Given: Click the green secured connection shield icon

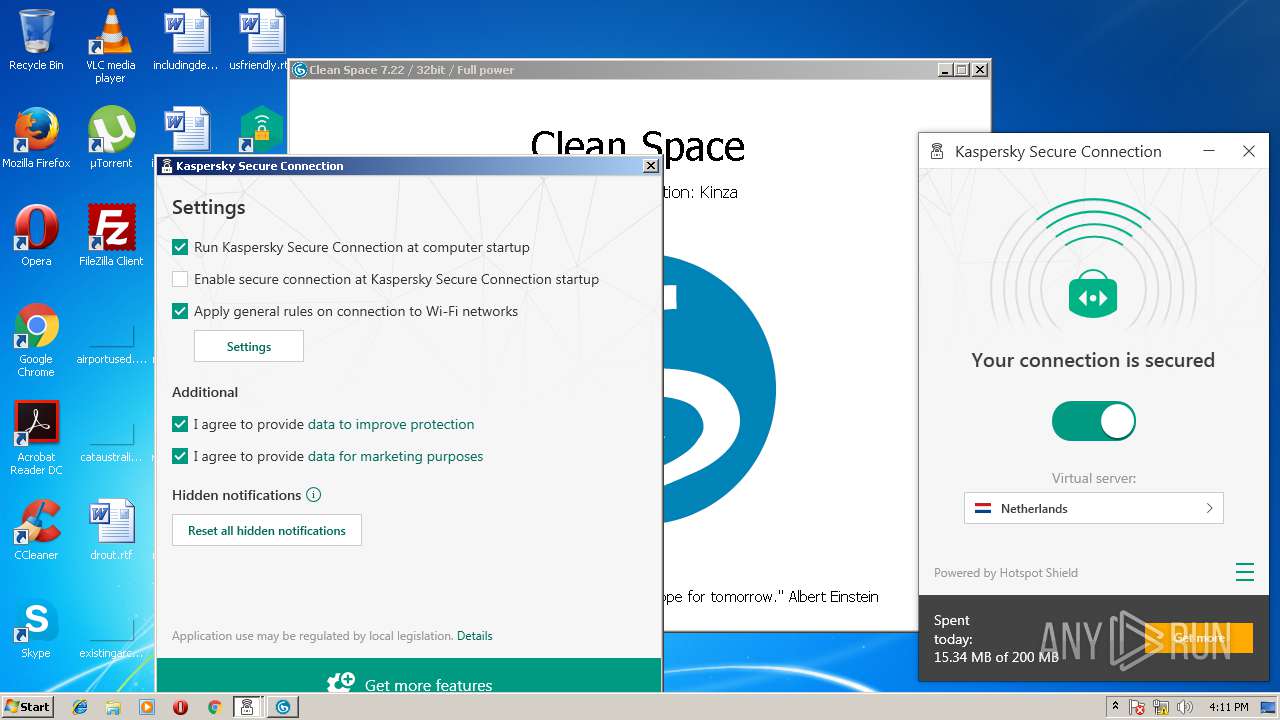Looking at the screenshot, I should 1092,296.
